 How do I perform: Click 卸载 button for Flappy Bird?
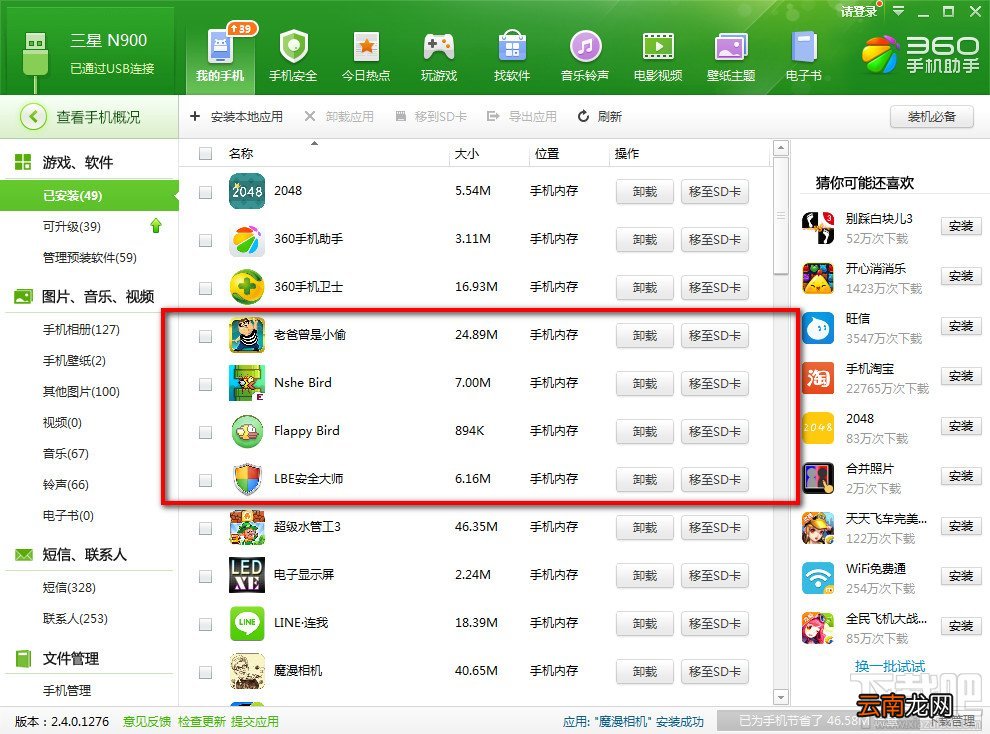(645, 432)
